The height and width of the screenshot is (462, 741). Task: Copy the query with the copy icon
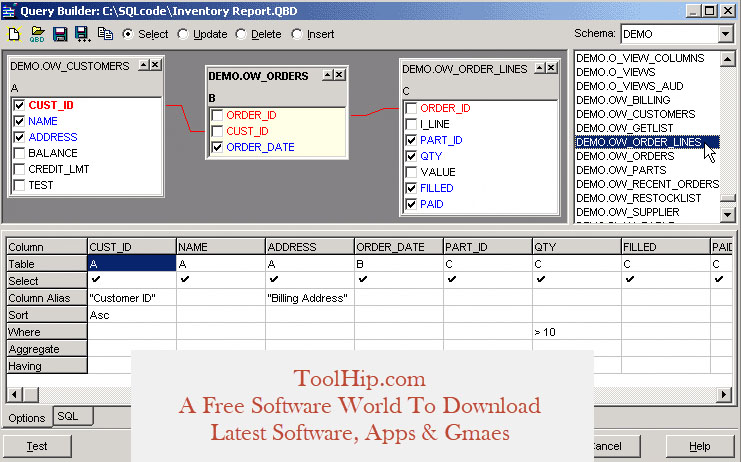pos(105,34)
